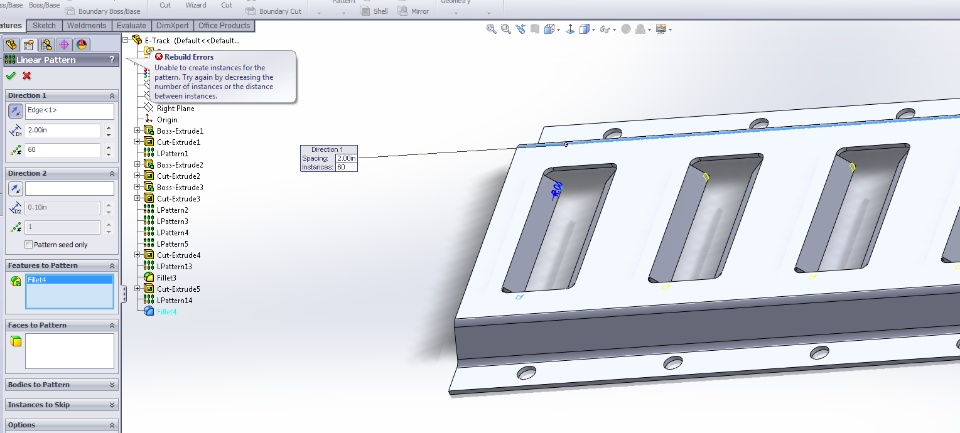Click Direction 1 instances field 60
Viewport: 960px width, 433px height.
[x=62, y=150]
